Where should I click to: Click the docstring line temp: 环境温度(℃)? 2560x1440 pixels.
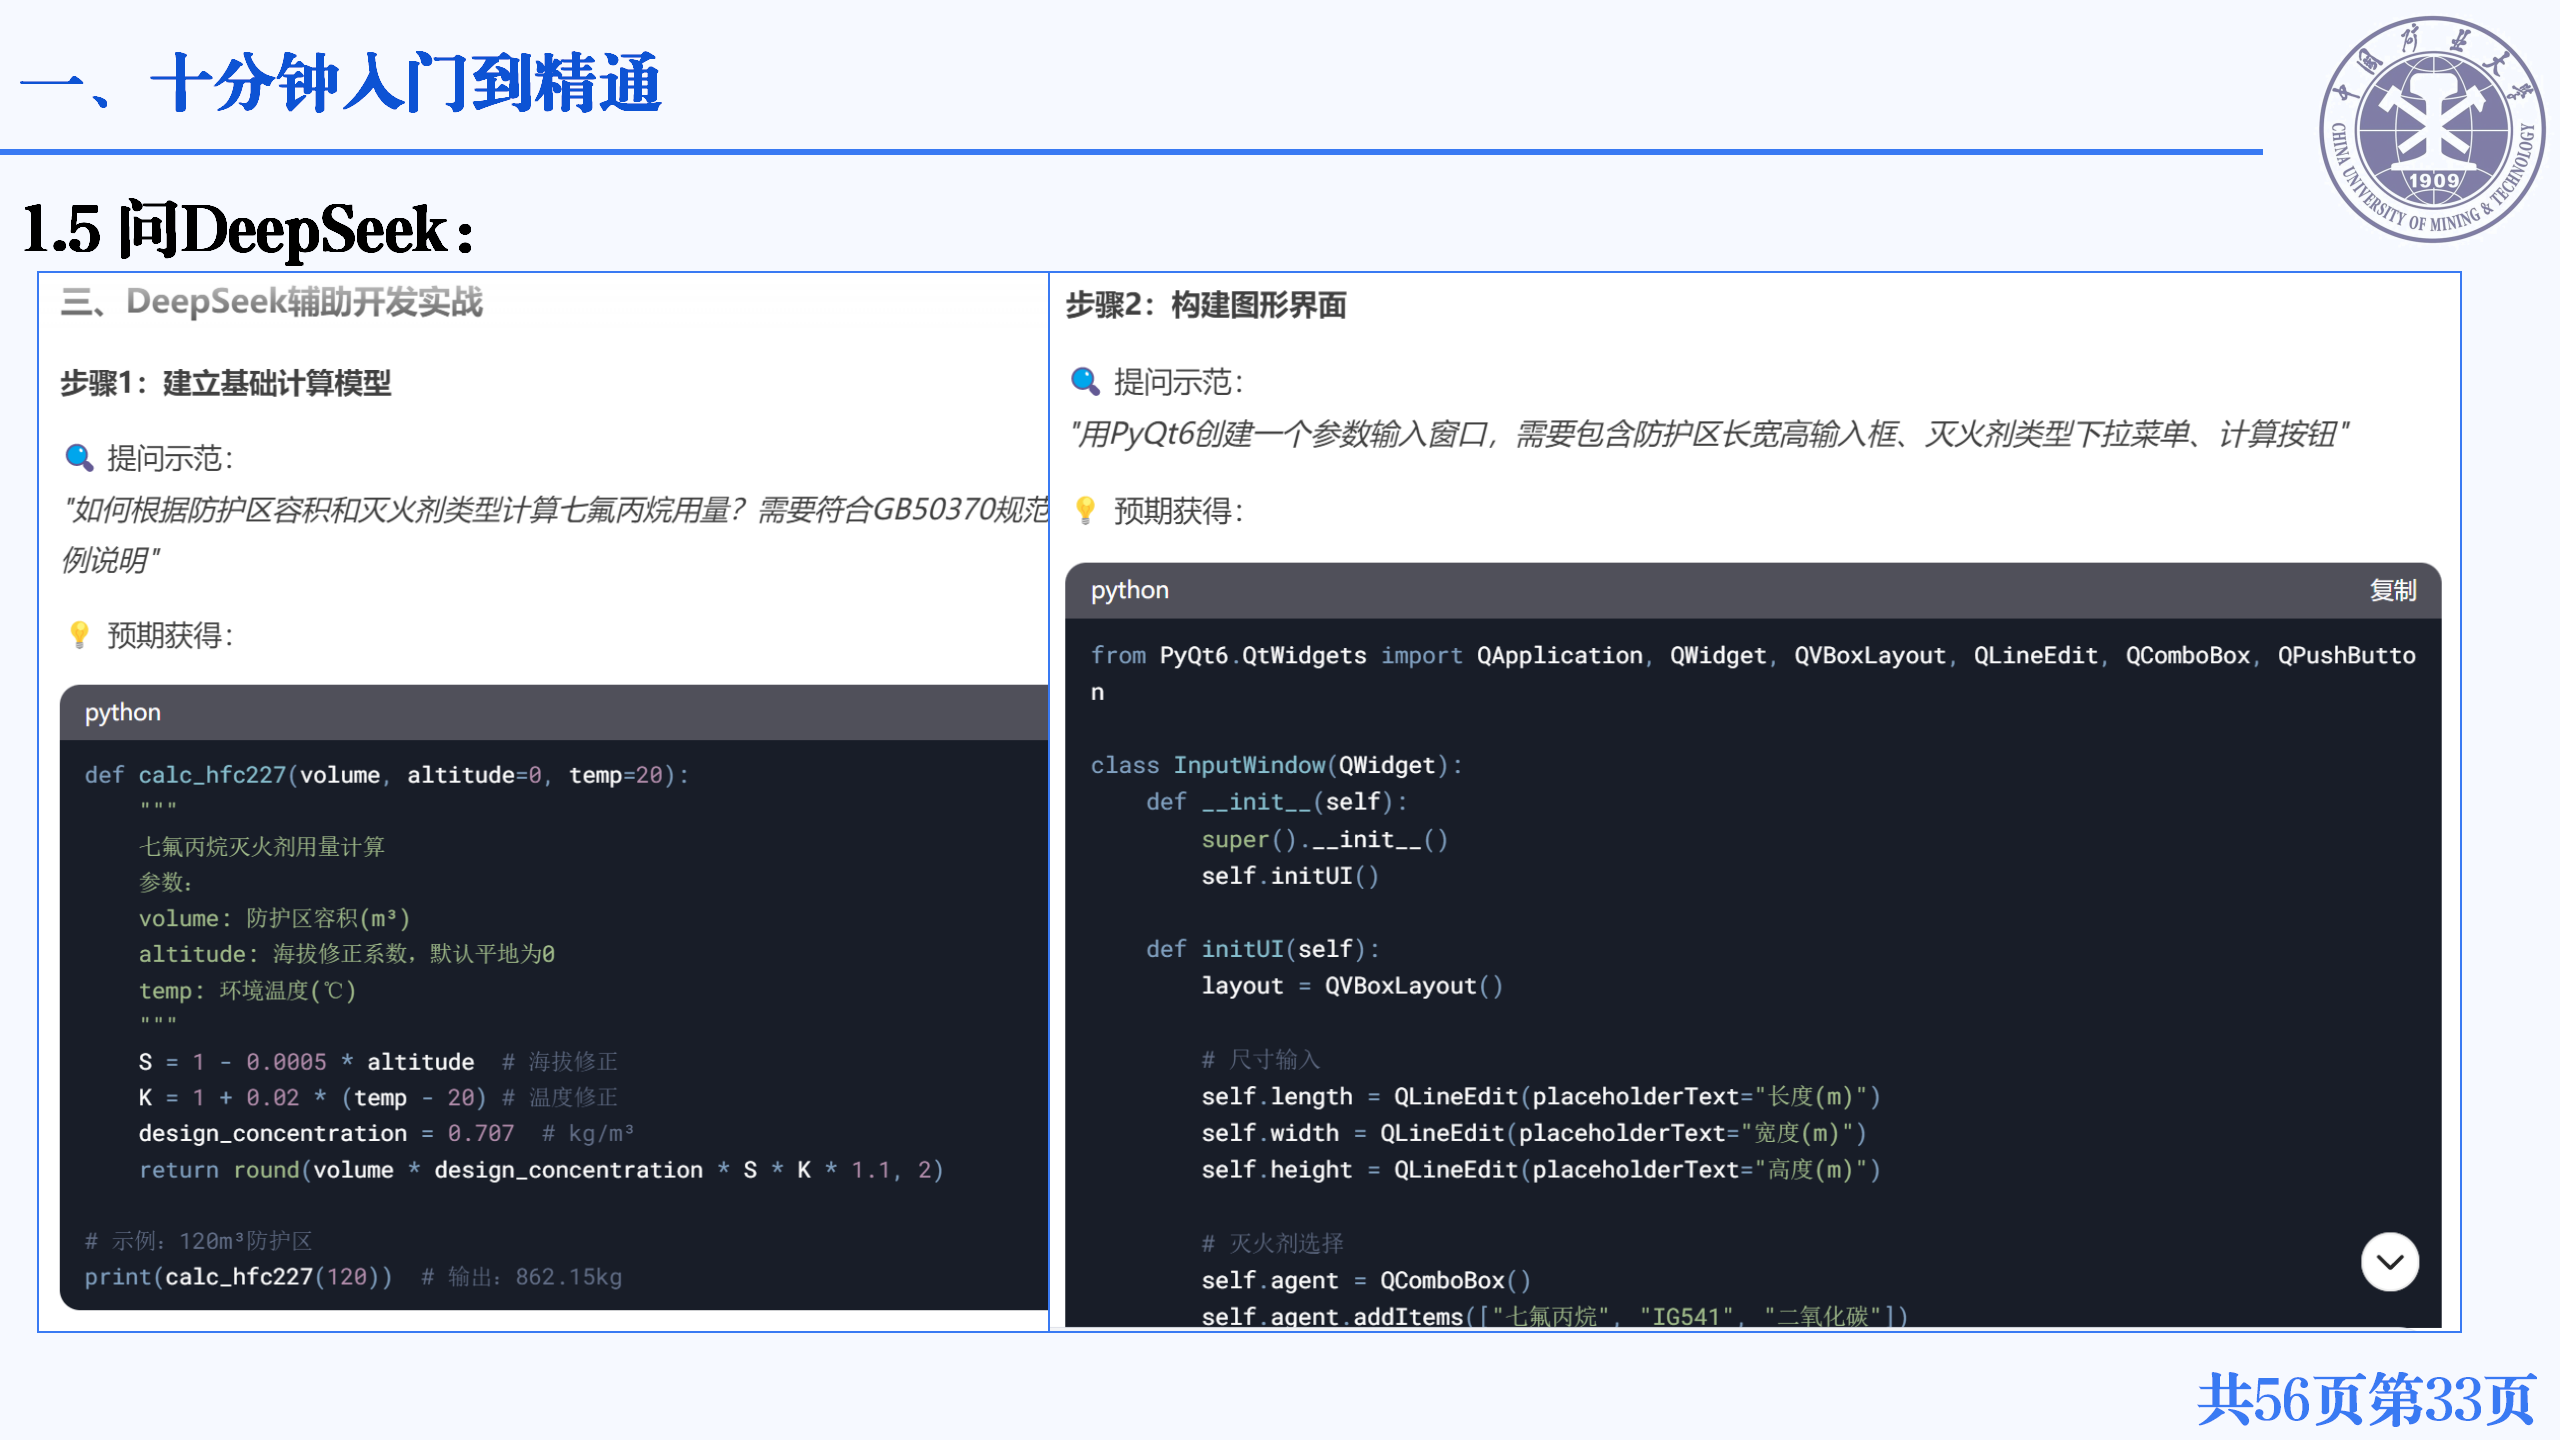[247, 990]
